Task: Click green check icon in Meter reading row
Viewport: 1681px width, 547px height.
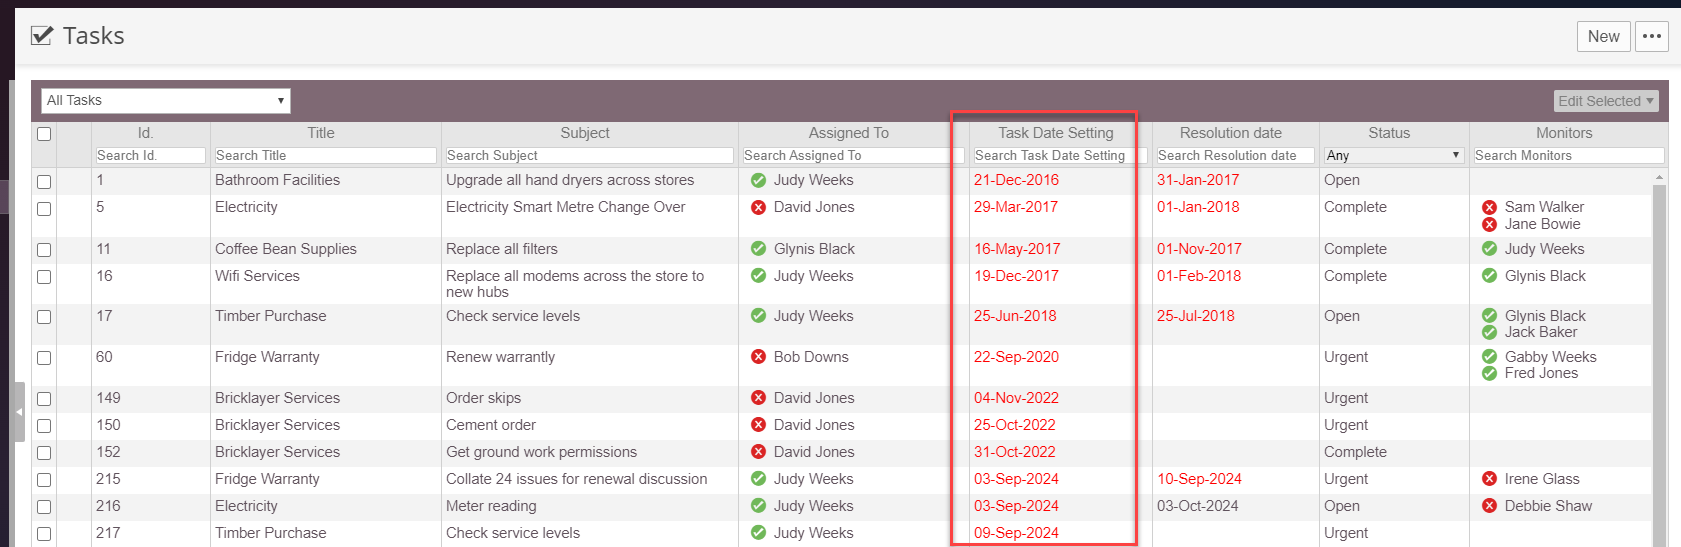Action: coord(758,506)
